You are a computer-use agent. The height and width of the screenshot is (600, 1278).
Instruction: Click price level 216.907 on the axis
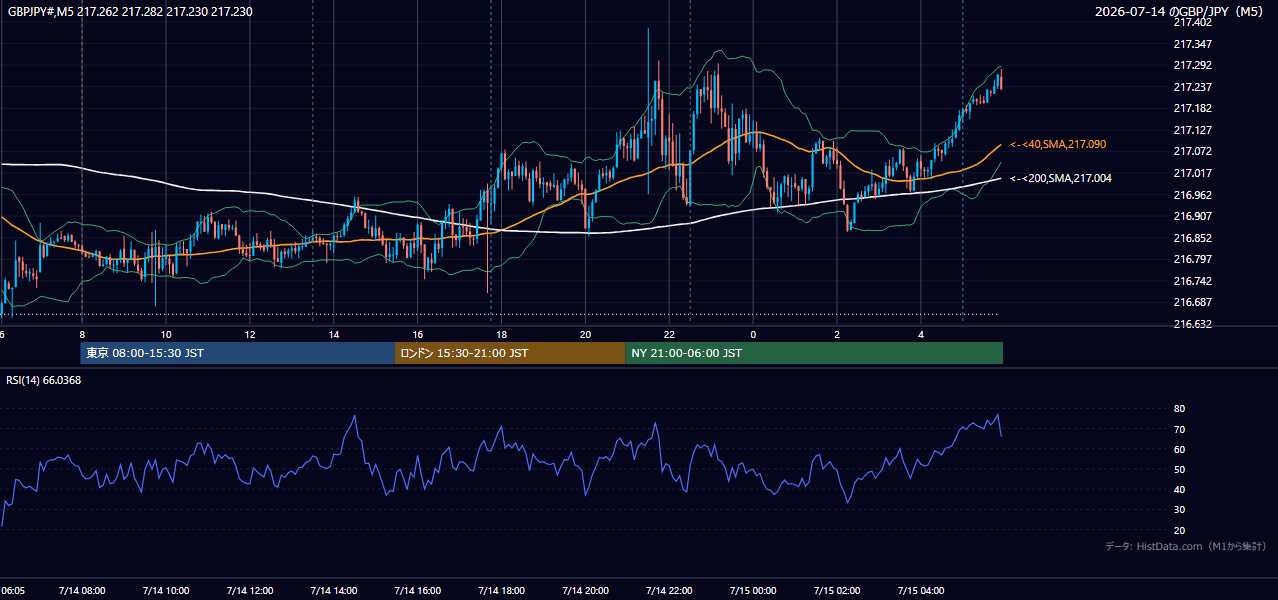click(1192, 216)
